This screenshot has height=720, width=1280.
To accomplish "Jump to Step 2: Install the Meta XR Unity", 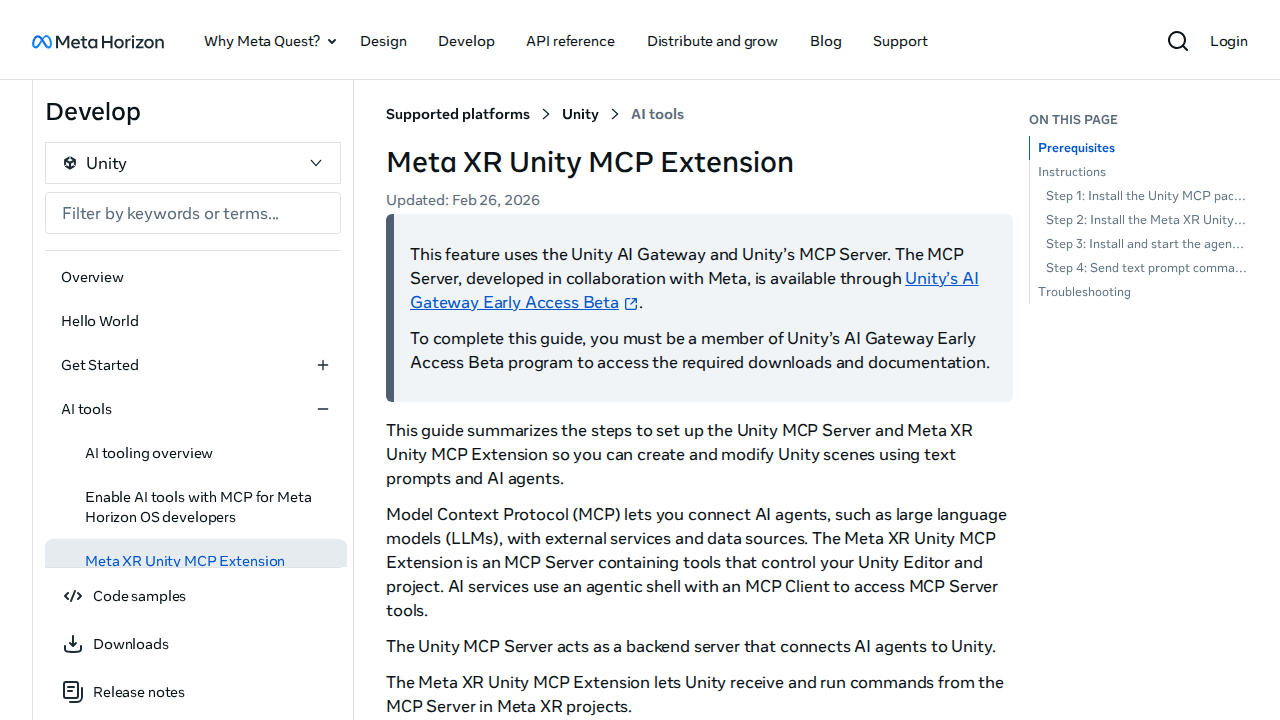I will (1146, 220).
